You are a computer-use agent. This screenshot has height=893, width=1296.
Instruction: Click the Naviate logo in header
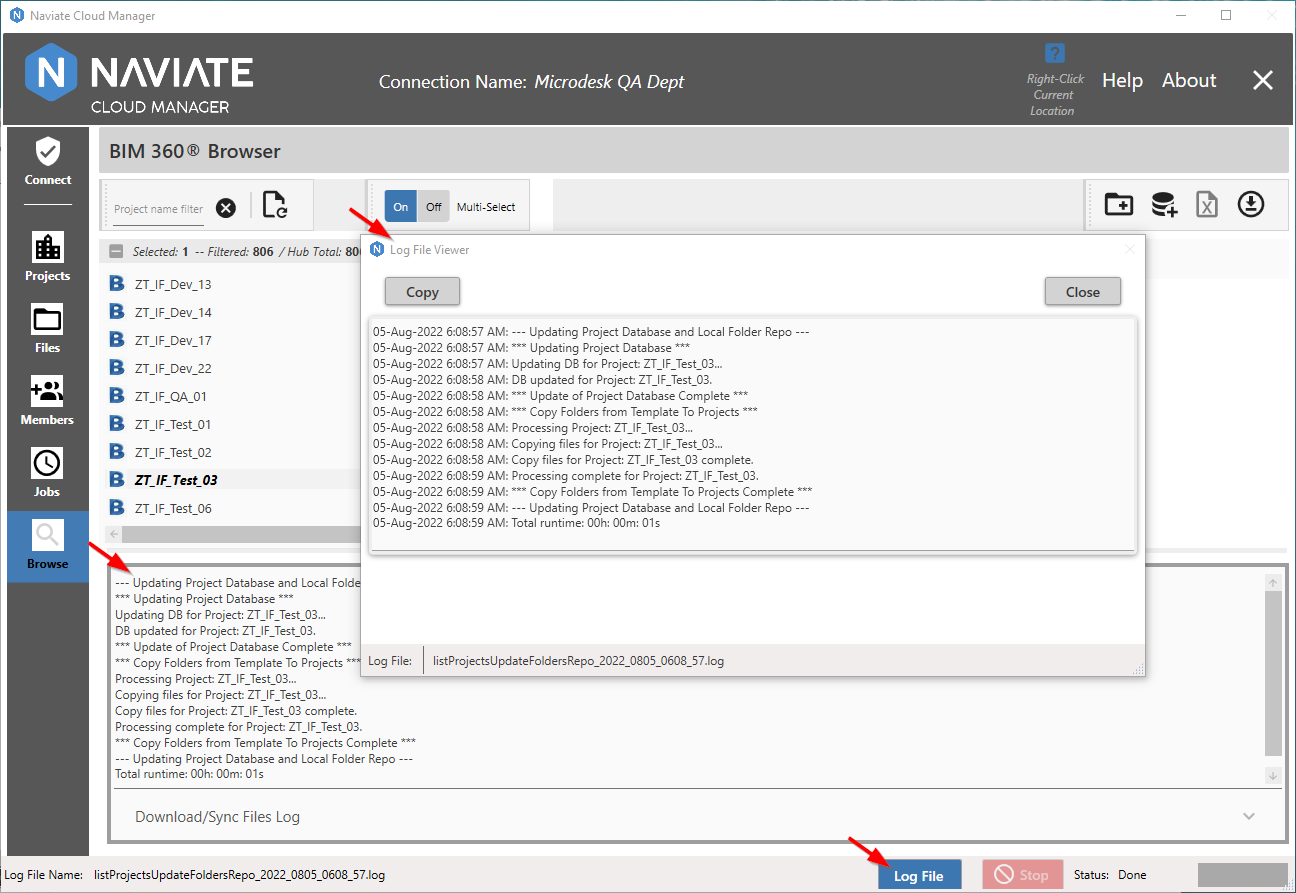(139, 80)
